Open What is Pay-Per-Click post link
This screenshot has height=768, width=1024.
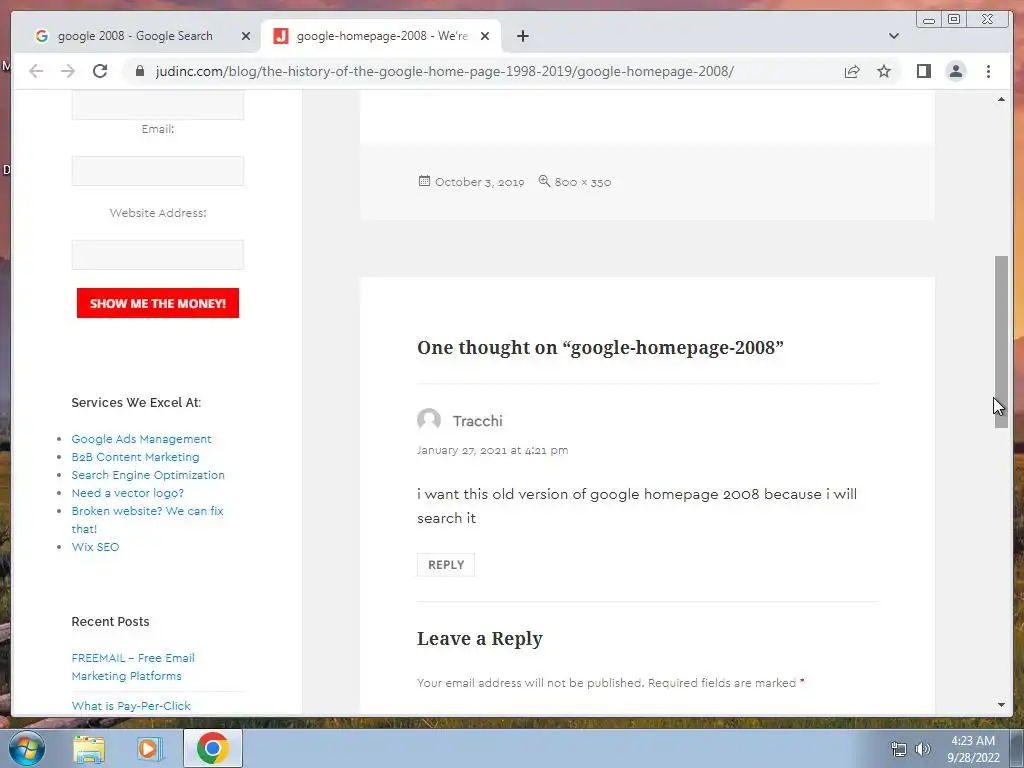coord(131,706)
